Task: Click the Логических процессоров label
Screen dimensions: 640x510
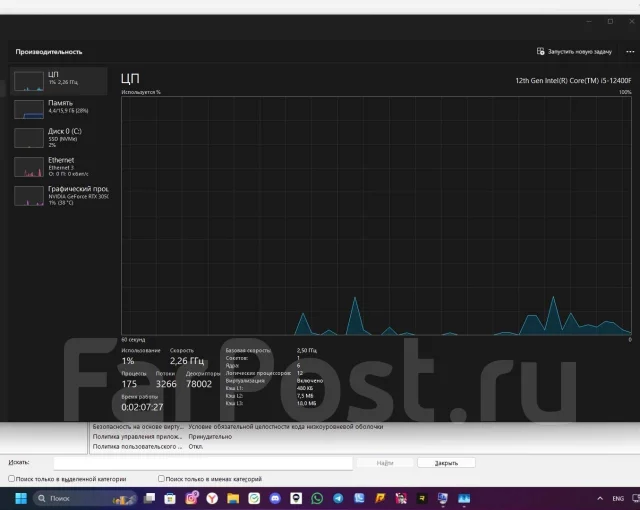Action: [258, 373]
